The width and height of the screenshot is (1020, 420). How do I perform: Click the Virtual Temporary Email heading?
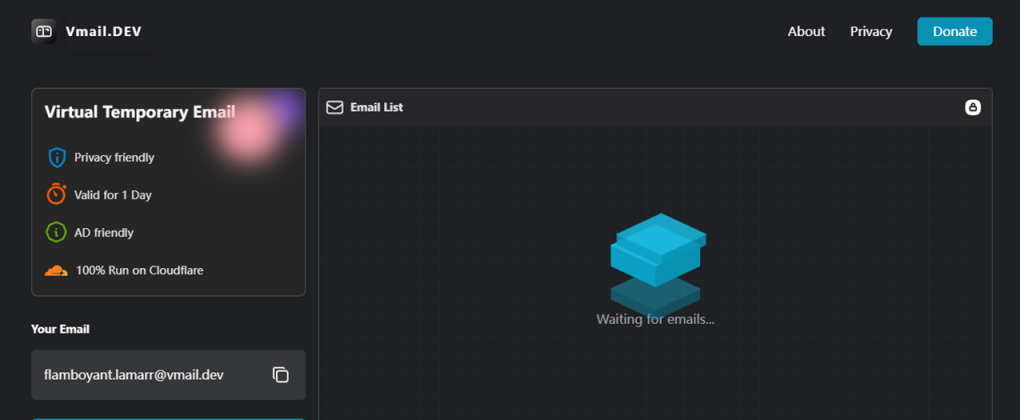click(x=140, y=112)
